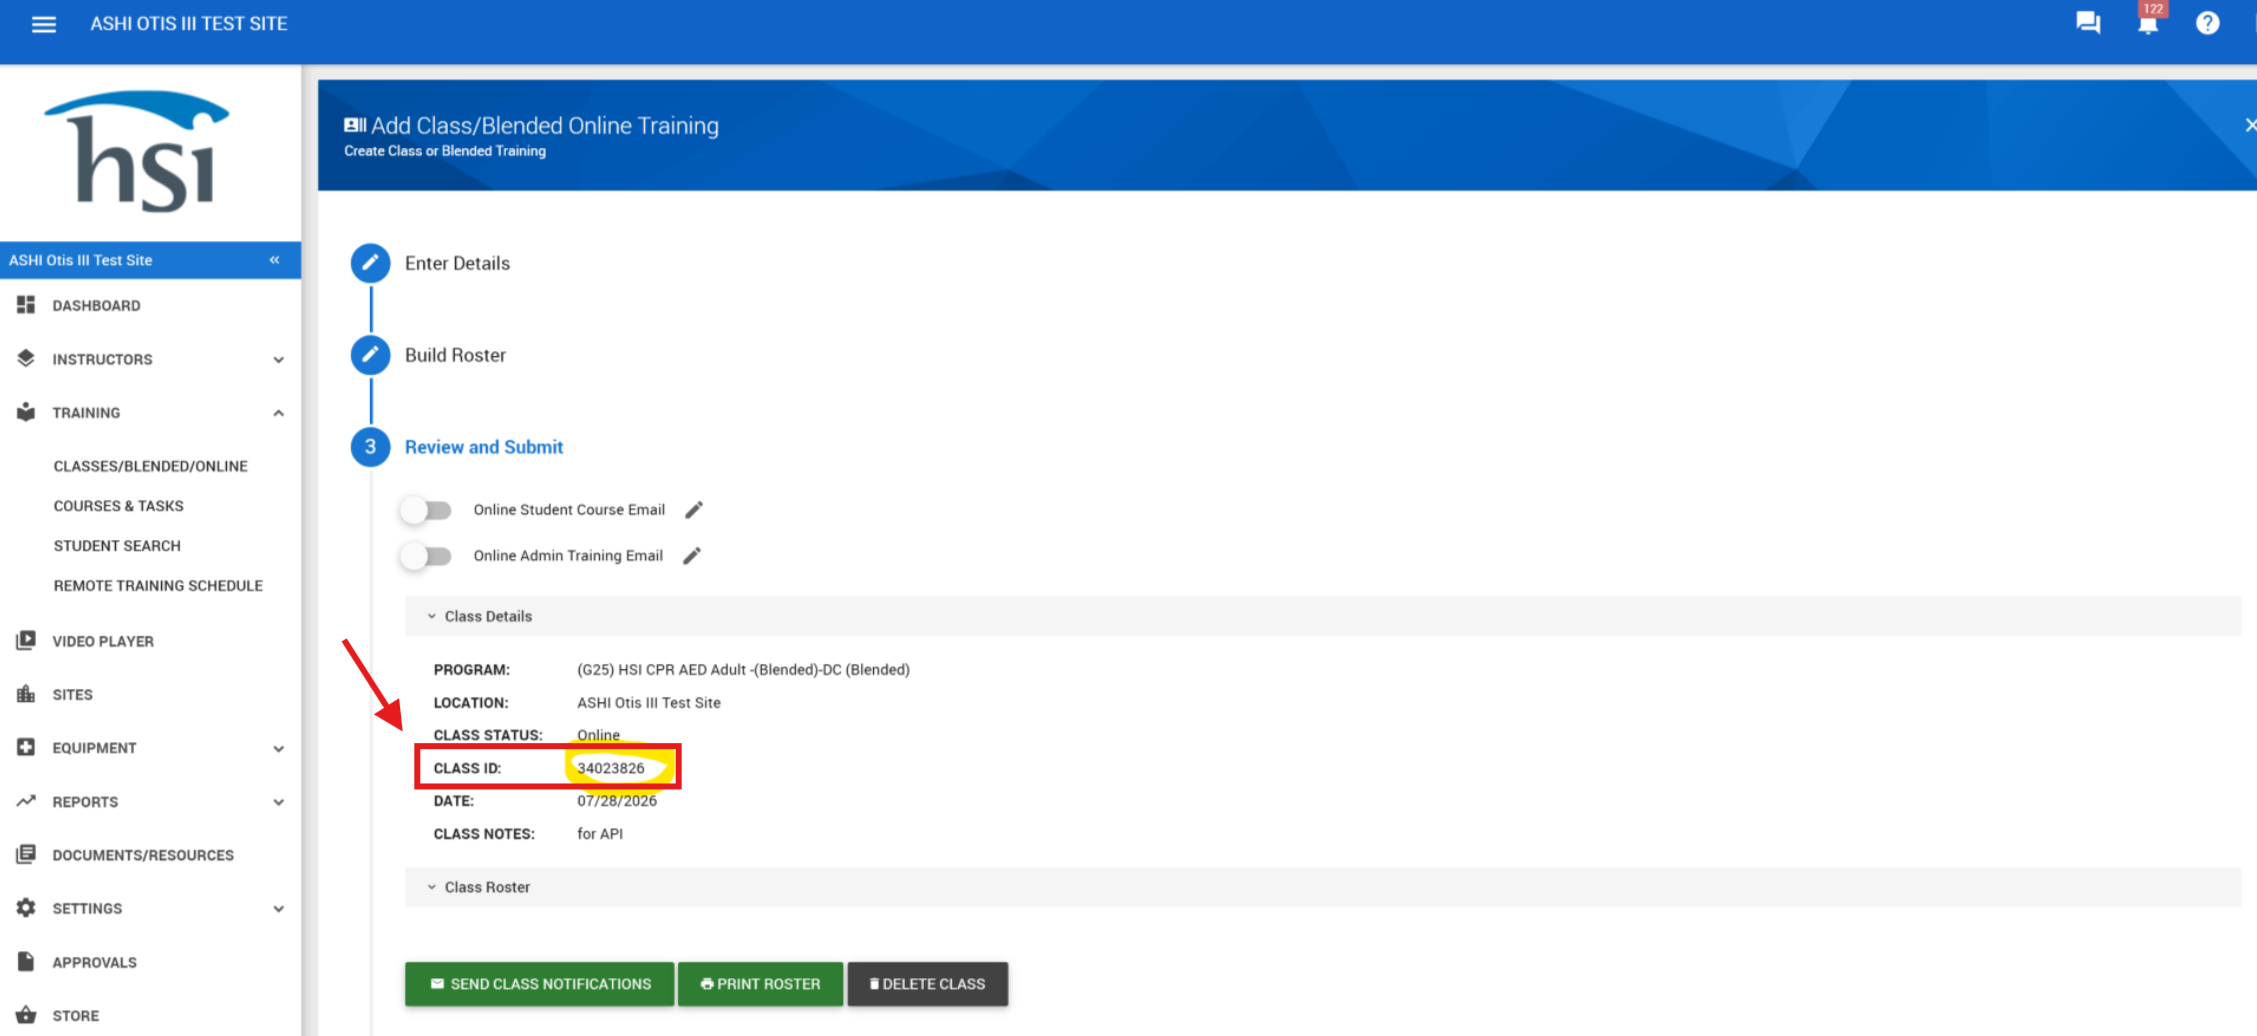View notifications bell with 122 badge
This screenshot has height=1036, width=2257.
click(2148, 21)
